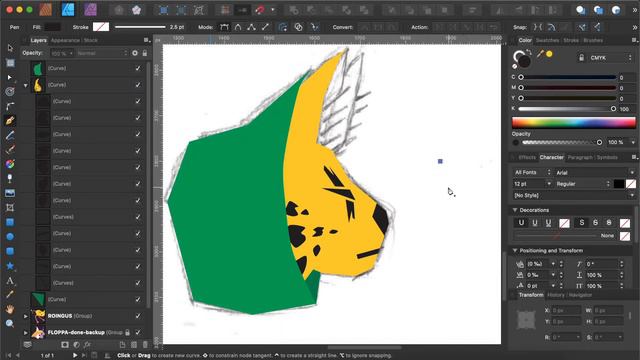This screenshot has height=360, width=640.
Task: Toggle visibility of bottom green triangle Curve
Action: coord(138,299)
